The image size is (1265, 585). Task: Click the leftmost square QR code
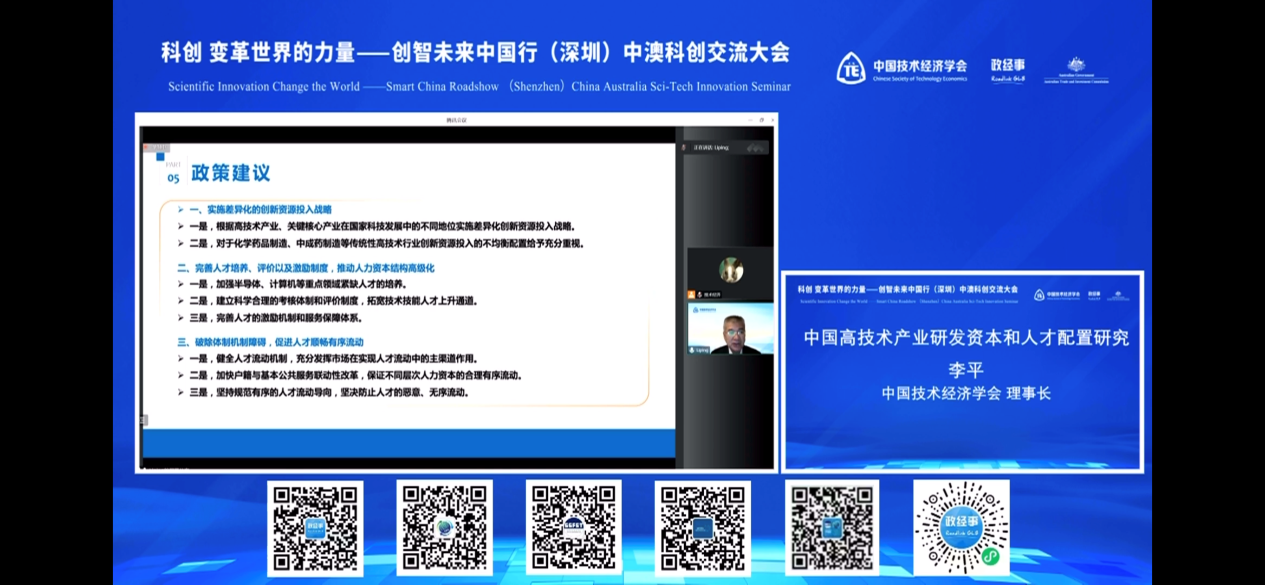(x=315, y=527)
